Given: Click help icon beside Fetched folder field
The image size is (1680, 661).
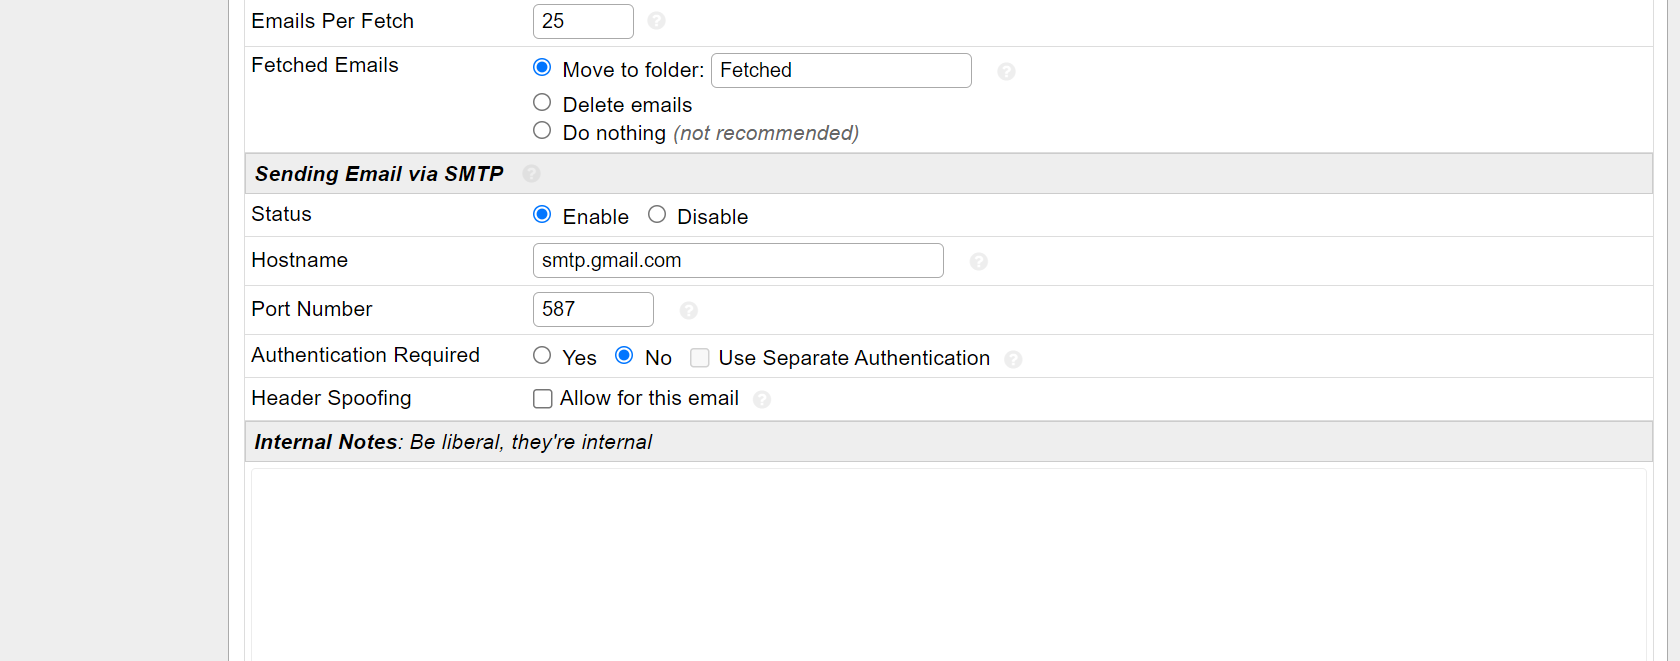Looking at the screenshot, I should point(1006,71).
